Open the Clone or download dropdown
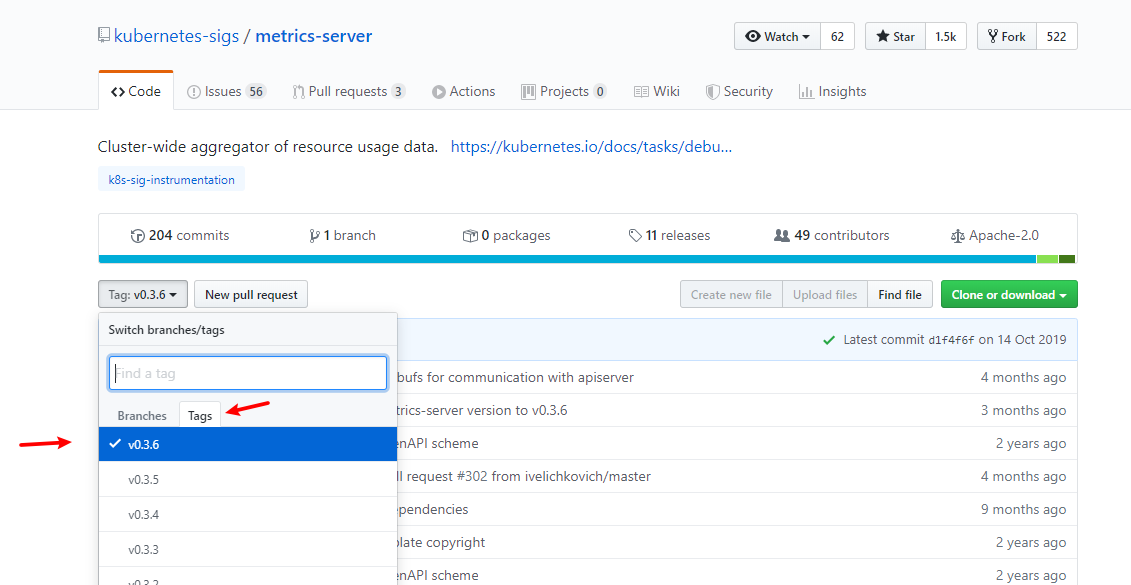 (1008, 294)
